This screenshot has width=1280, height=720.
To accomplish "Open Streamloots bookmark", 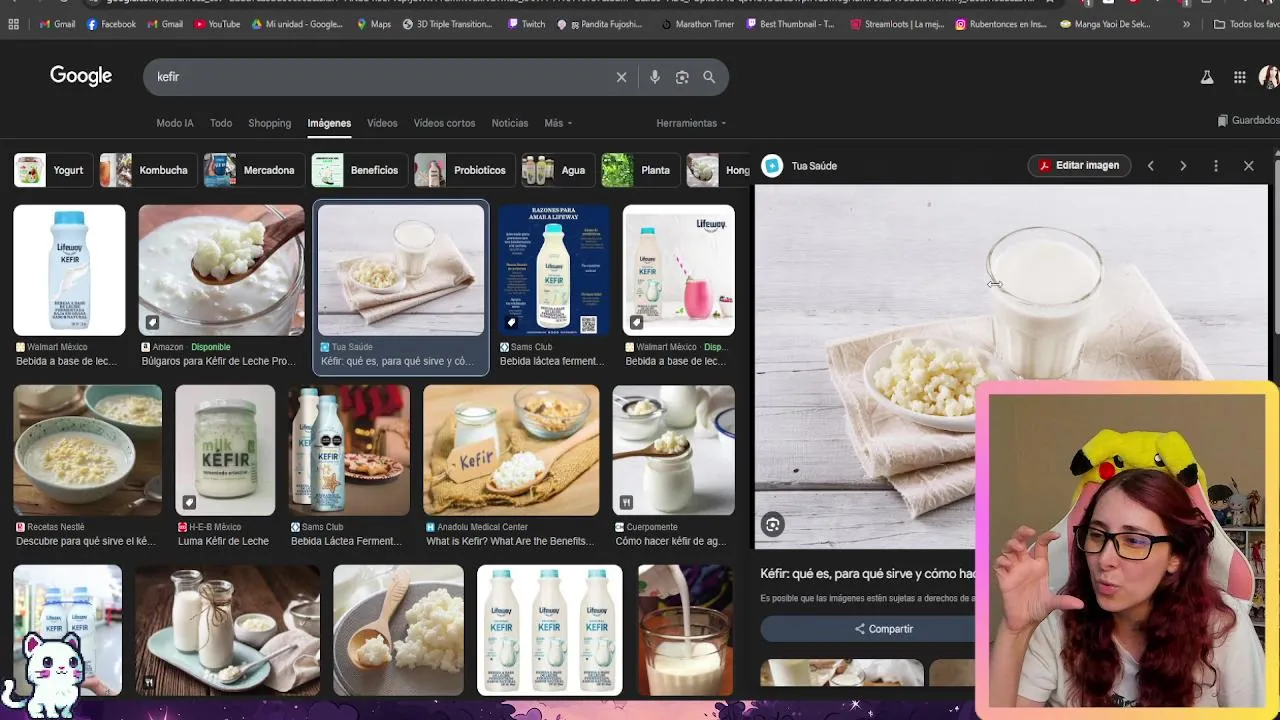I will [897, 24].
